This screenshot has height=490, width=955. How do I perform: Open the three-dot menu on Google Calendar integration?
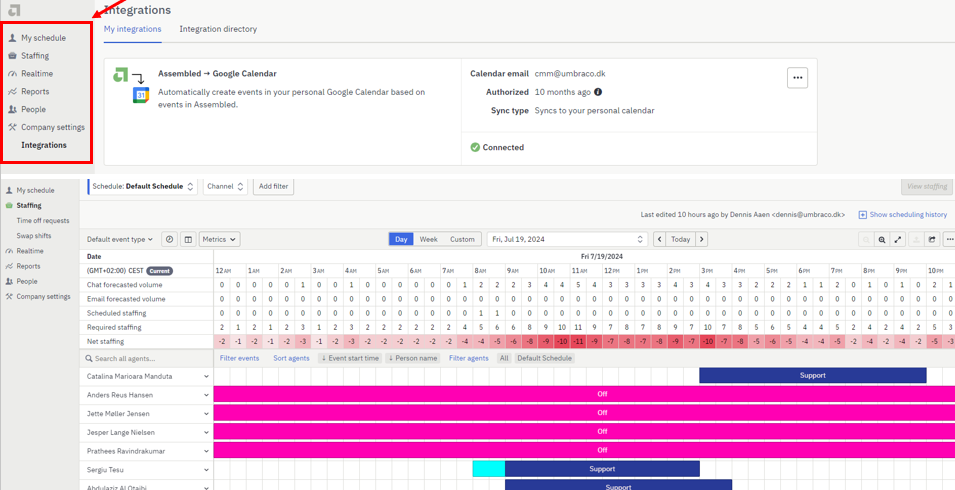tap(797, 78)
